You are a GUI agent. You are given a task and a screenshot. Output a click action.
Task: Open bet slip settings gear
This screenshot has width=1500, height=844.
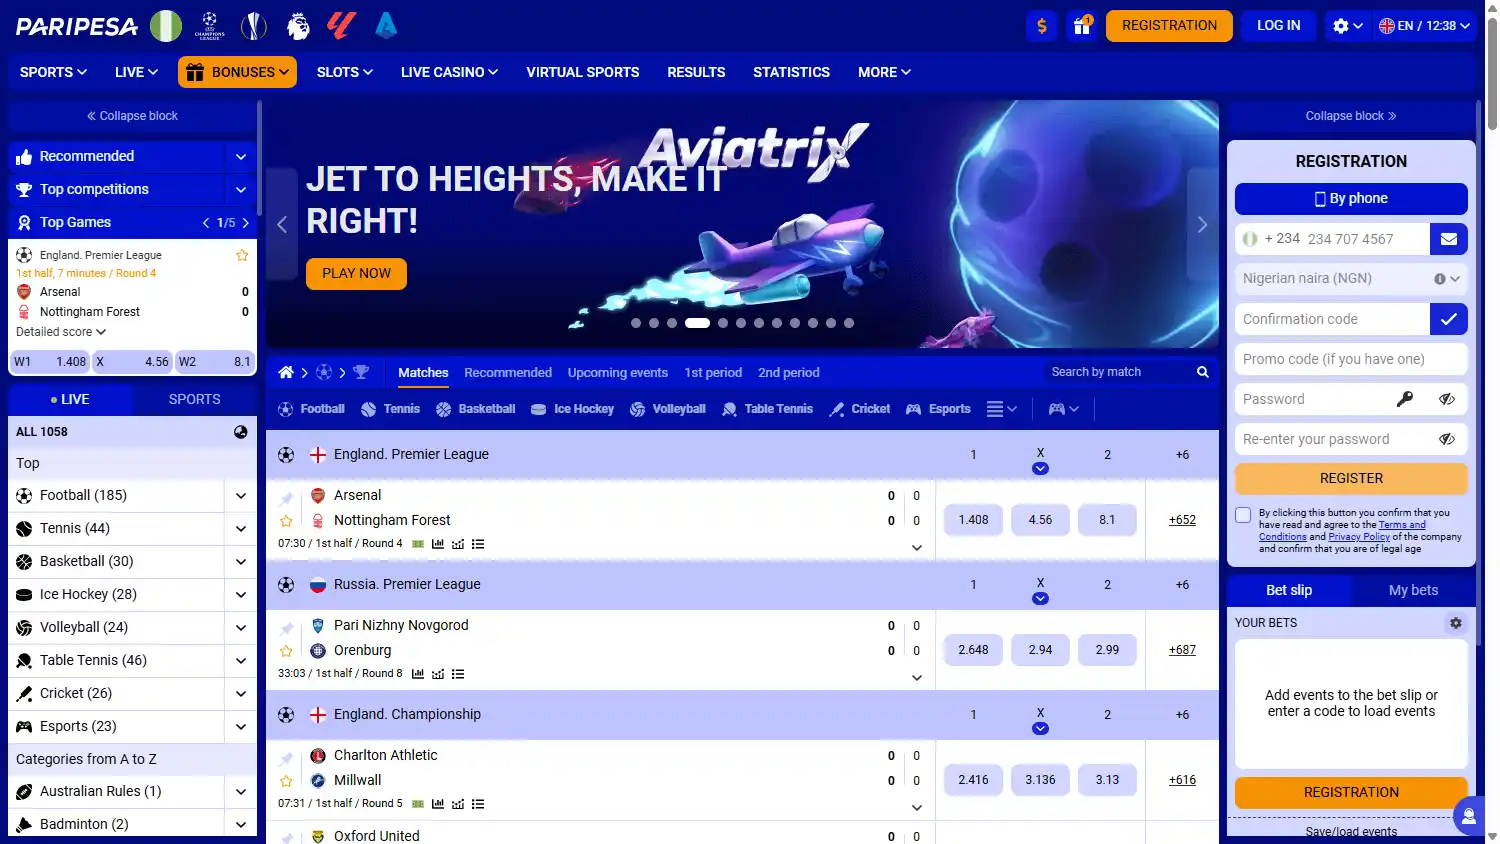pos(1456,623)
